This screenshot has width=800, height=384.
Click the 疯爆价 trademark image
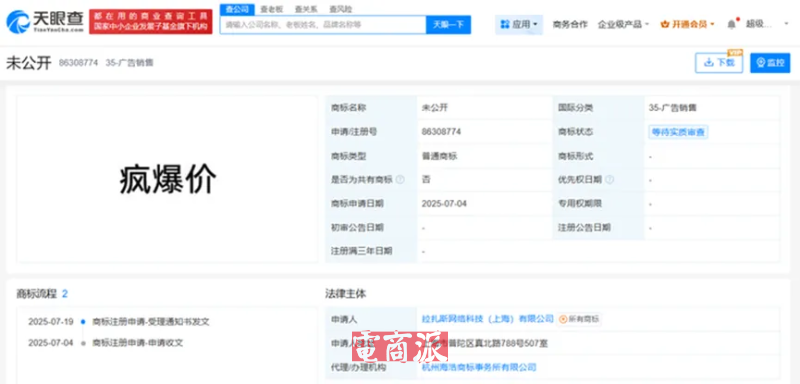(x=168, y=180)
